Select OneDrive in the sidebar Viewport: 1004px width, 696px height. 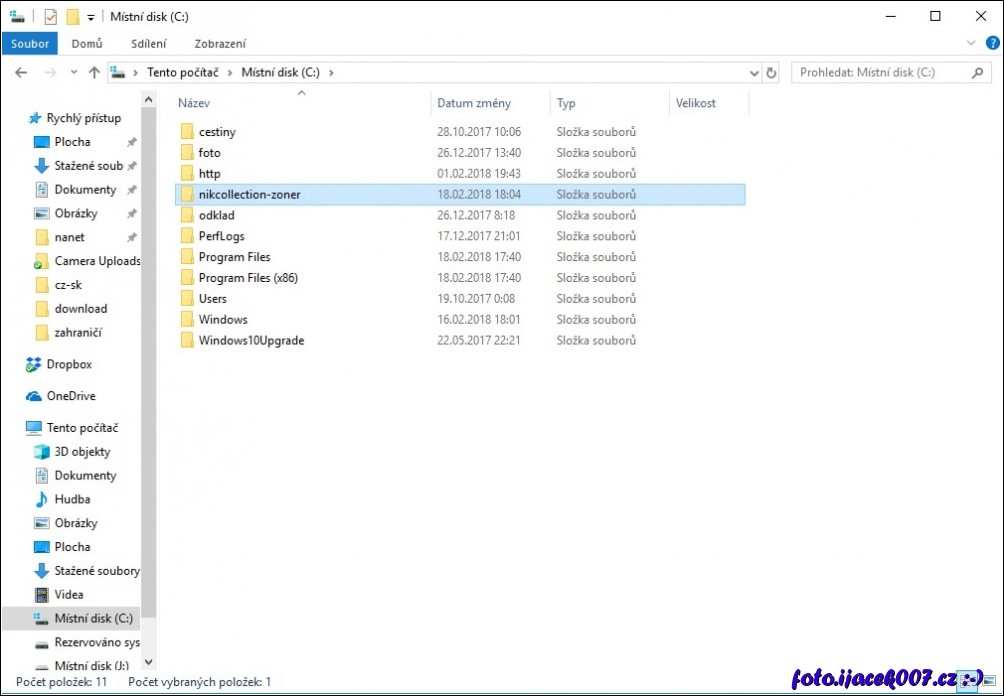(71, 396)
